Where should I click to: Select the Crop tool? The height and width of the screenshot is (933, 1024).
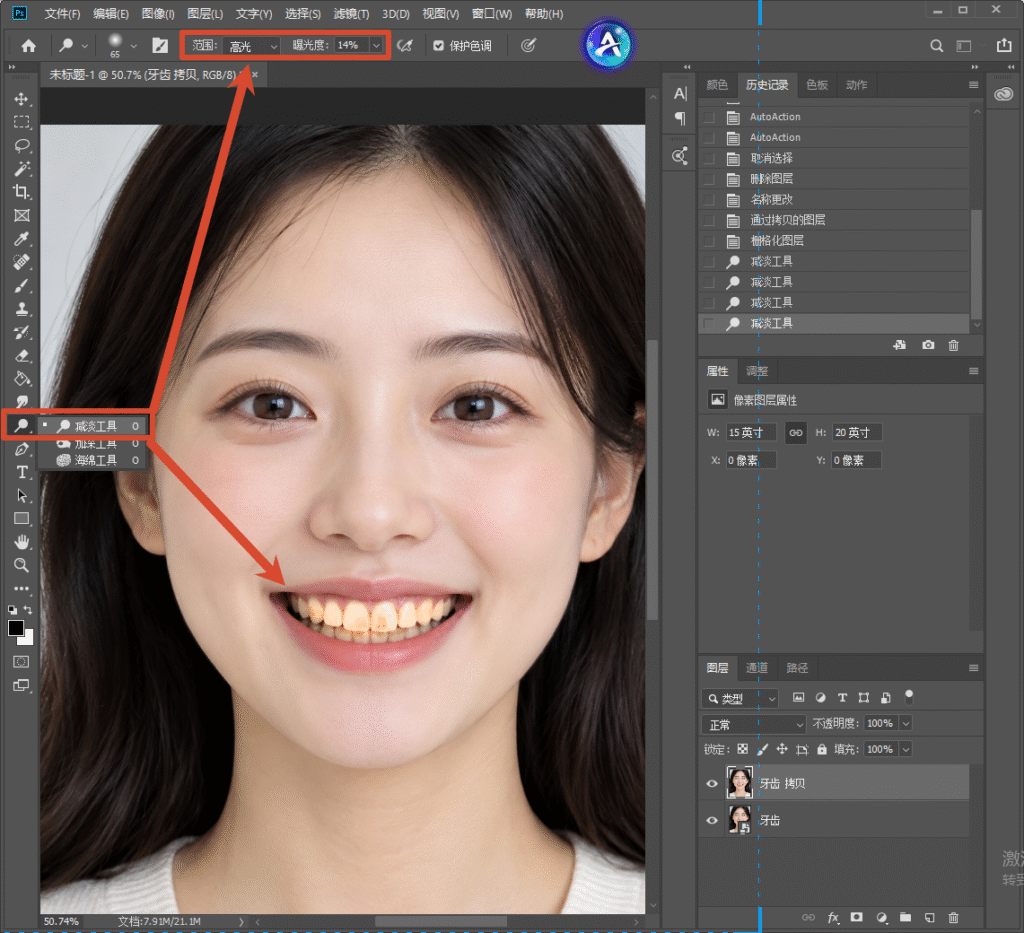[x=22, y=192]
